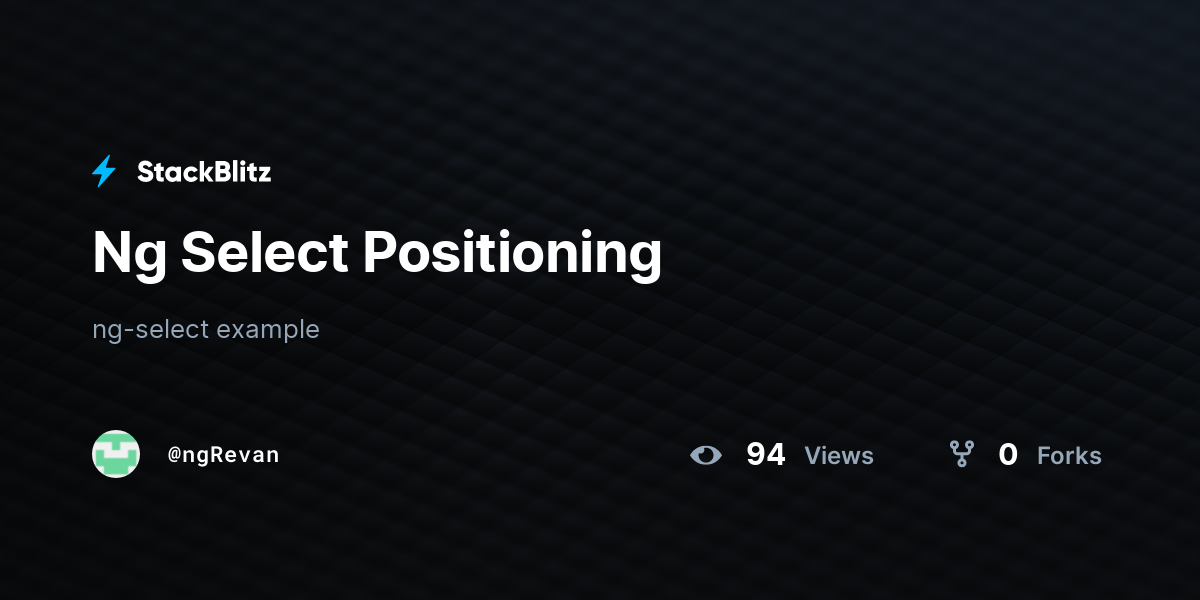Select the 0 fork count number
The image size is (1200, 600).
point(1008,455)
